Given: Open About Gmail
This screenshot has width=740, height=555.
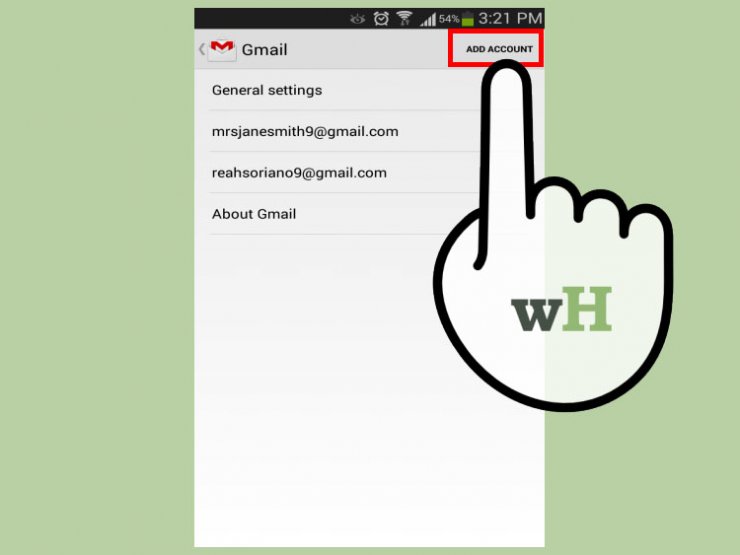Looking at the screenshot, I should [369, 214].
